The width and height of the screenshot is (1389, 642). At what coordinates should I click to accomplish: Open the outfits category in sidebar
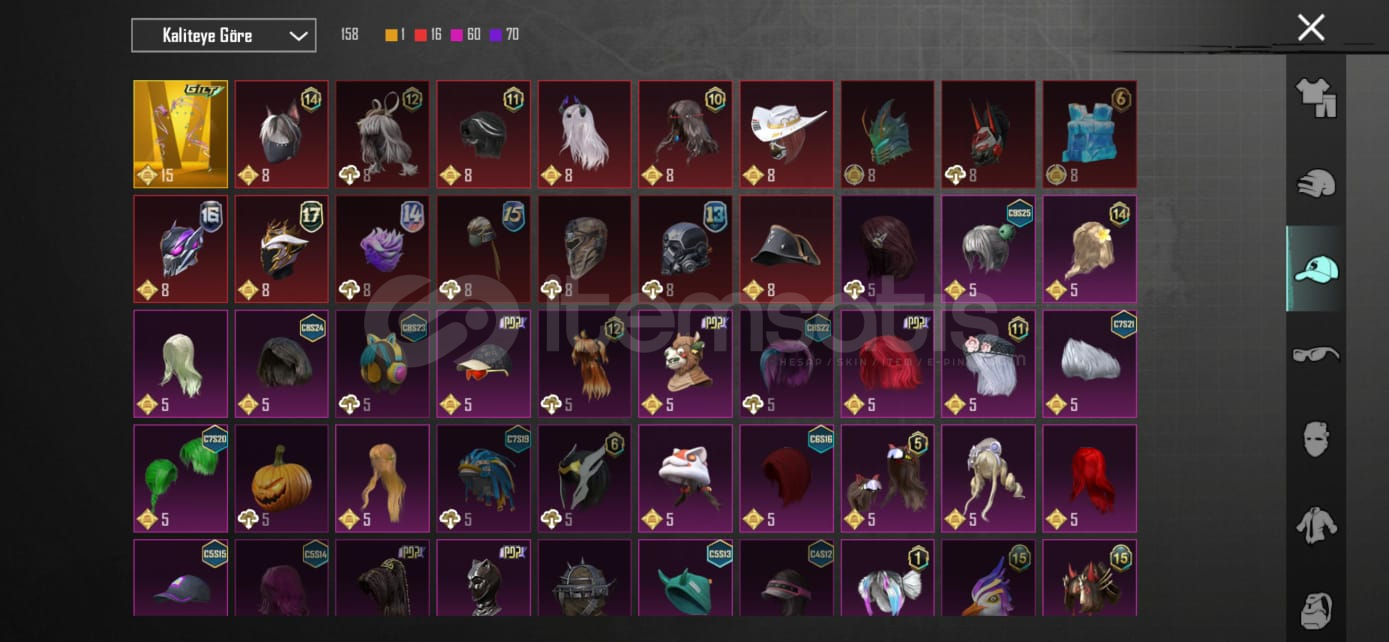click(x=1315, y=98)
